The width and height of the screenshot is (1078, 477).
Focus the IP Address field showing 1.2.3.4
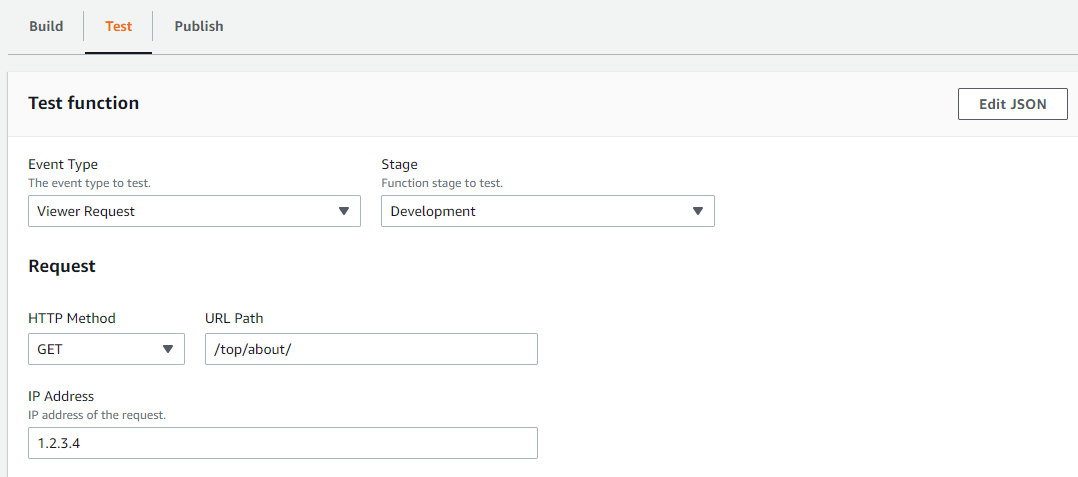click(283, 443)
